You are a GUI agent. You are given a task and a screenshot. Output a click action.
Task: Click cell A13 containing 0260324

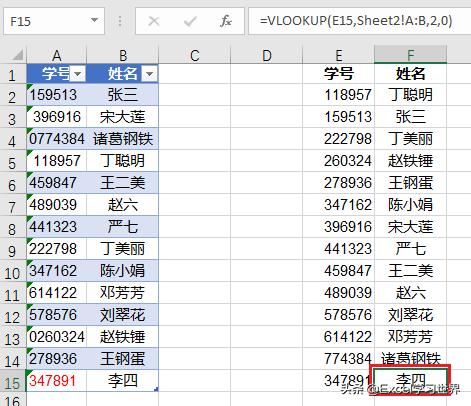pos(57,337)
